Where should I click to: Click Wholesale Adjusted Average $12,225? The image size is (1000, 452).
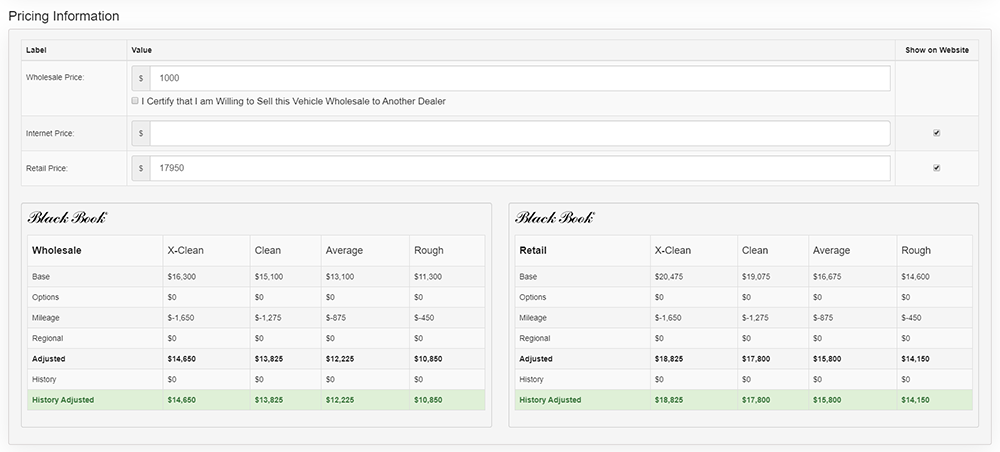(x=340, y=359)
